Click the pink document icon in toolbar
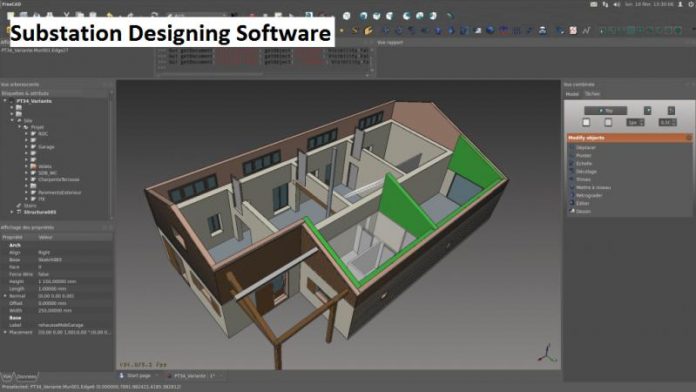 (x=573, y=31)
